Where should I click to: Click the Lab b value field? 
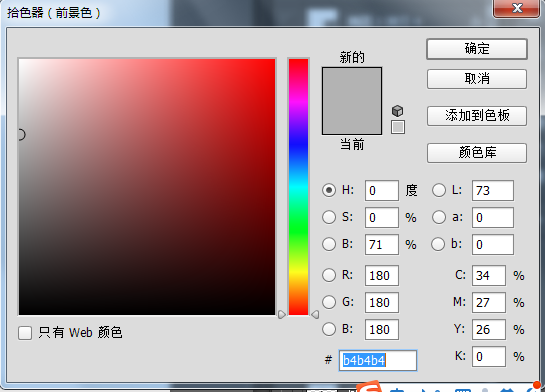(x=493, y=245)
